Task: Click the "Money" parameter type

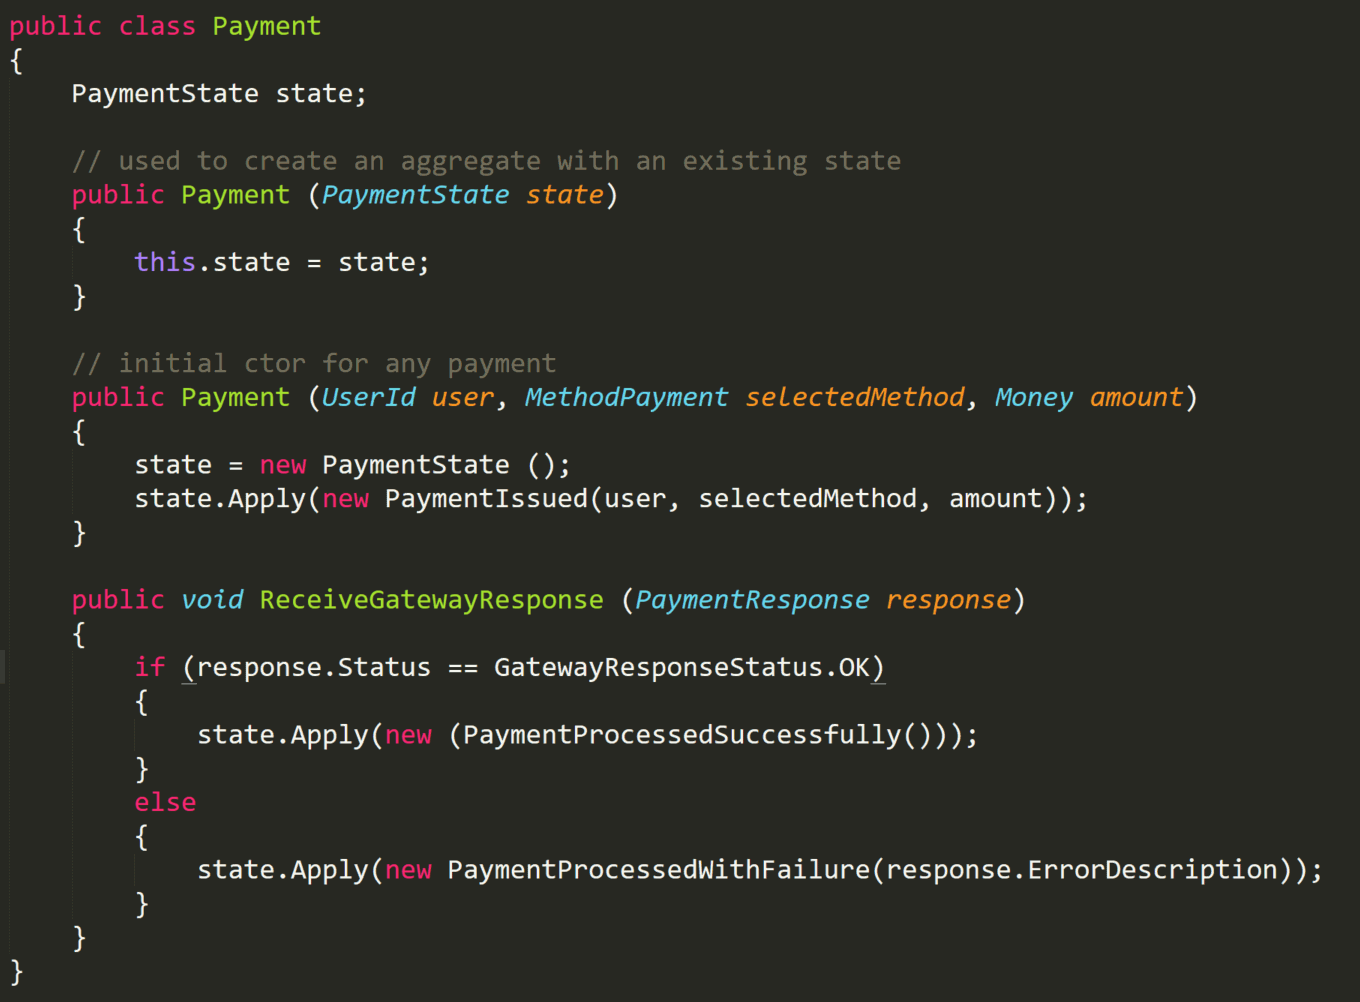Action: 1034,397
